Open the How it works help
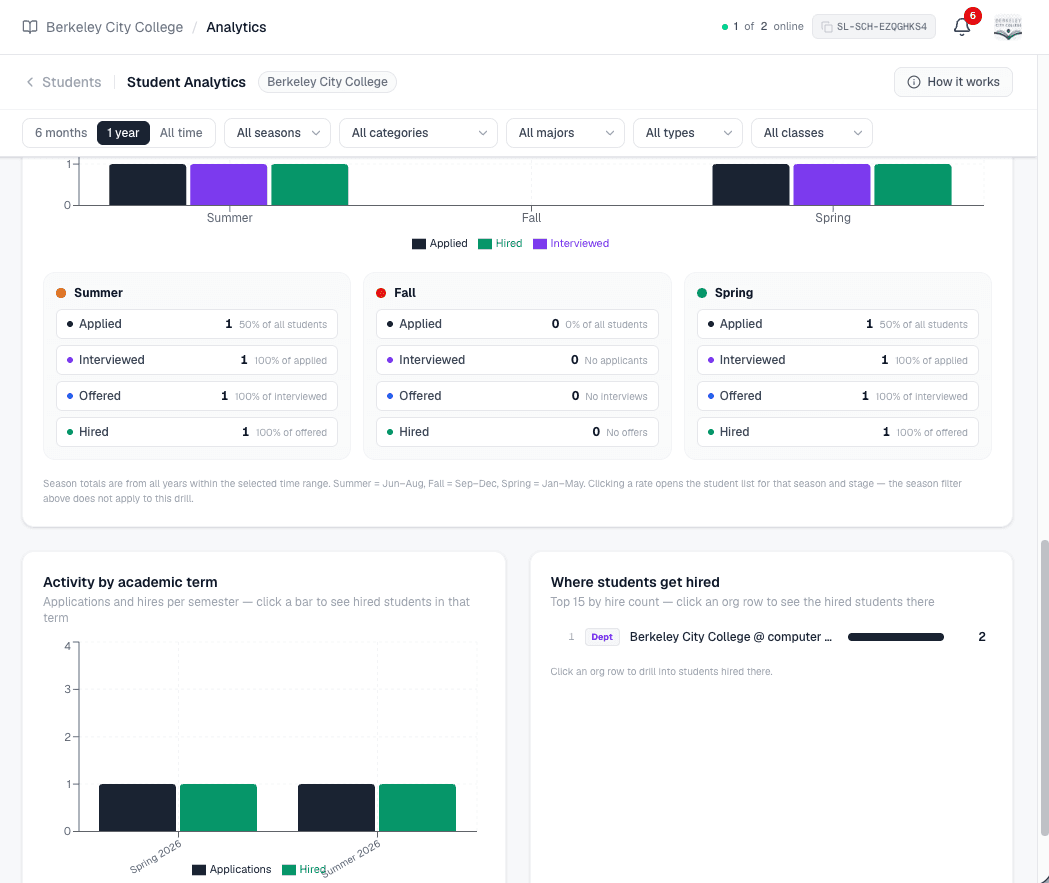This screenshot has width=1049, height=883. 953,82
